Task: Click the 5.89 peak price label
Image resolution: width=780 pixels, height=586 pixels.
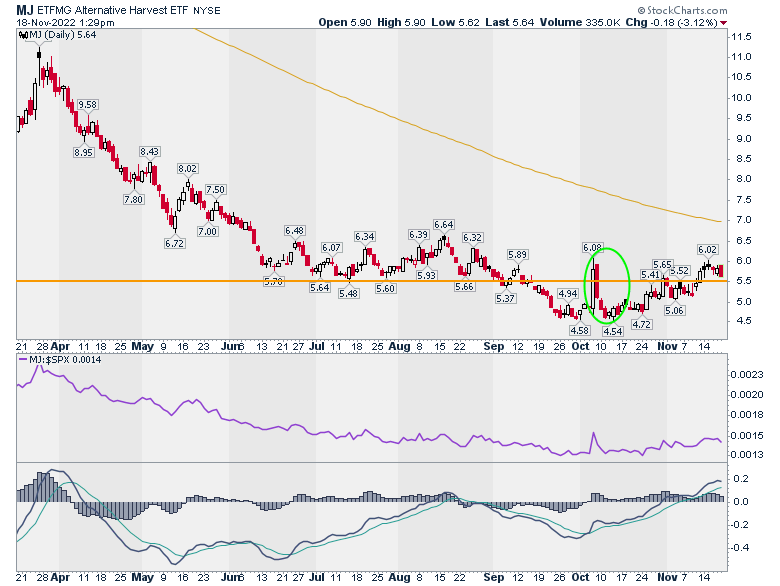Action: coord(517,254)
